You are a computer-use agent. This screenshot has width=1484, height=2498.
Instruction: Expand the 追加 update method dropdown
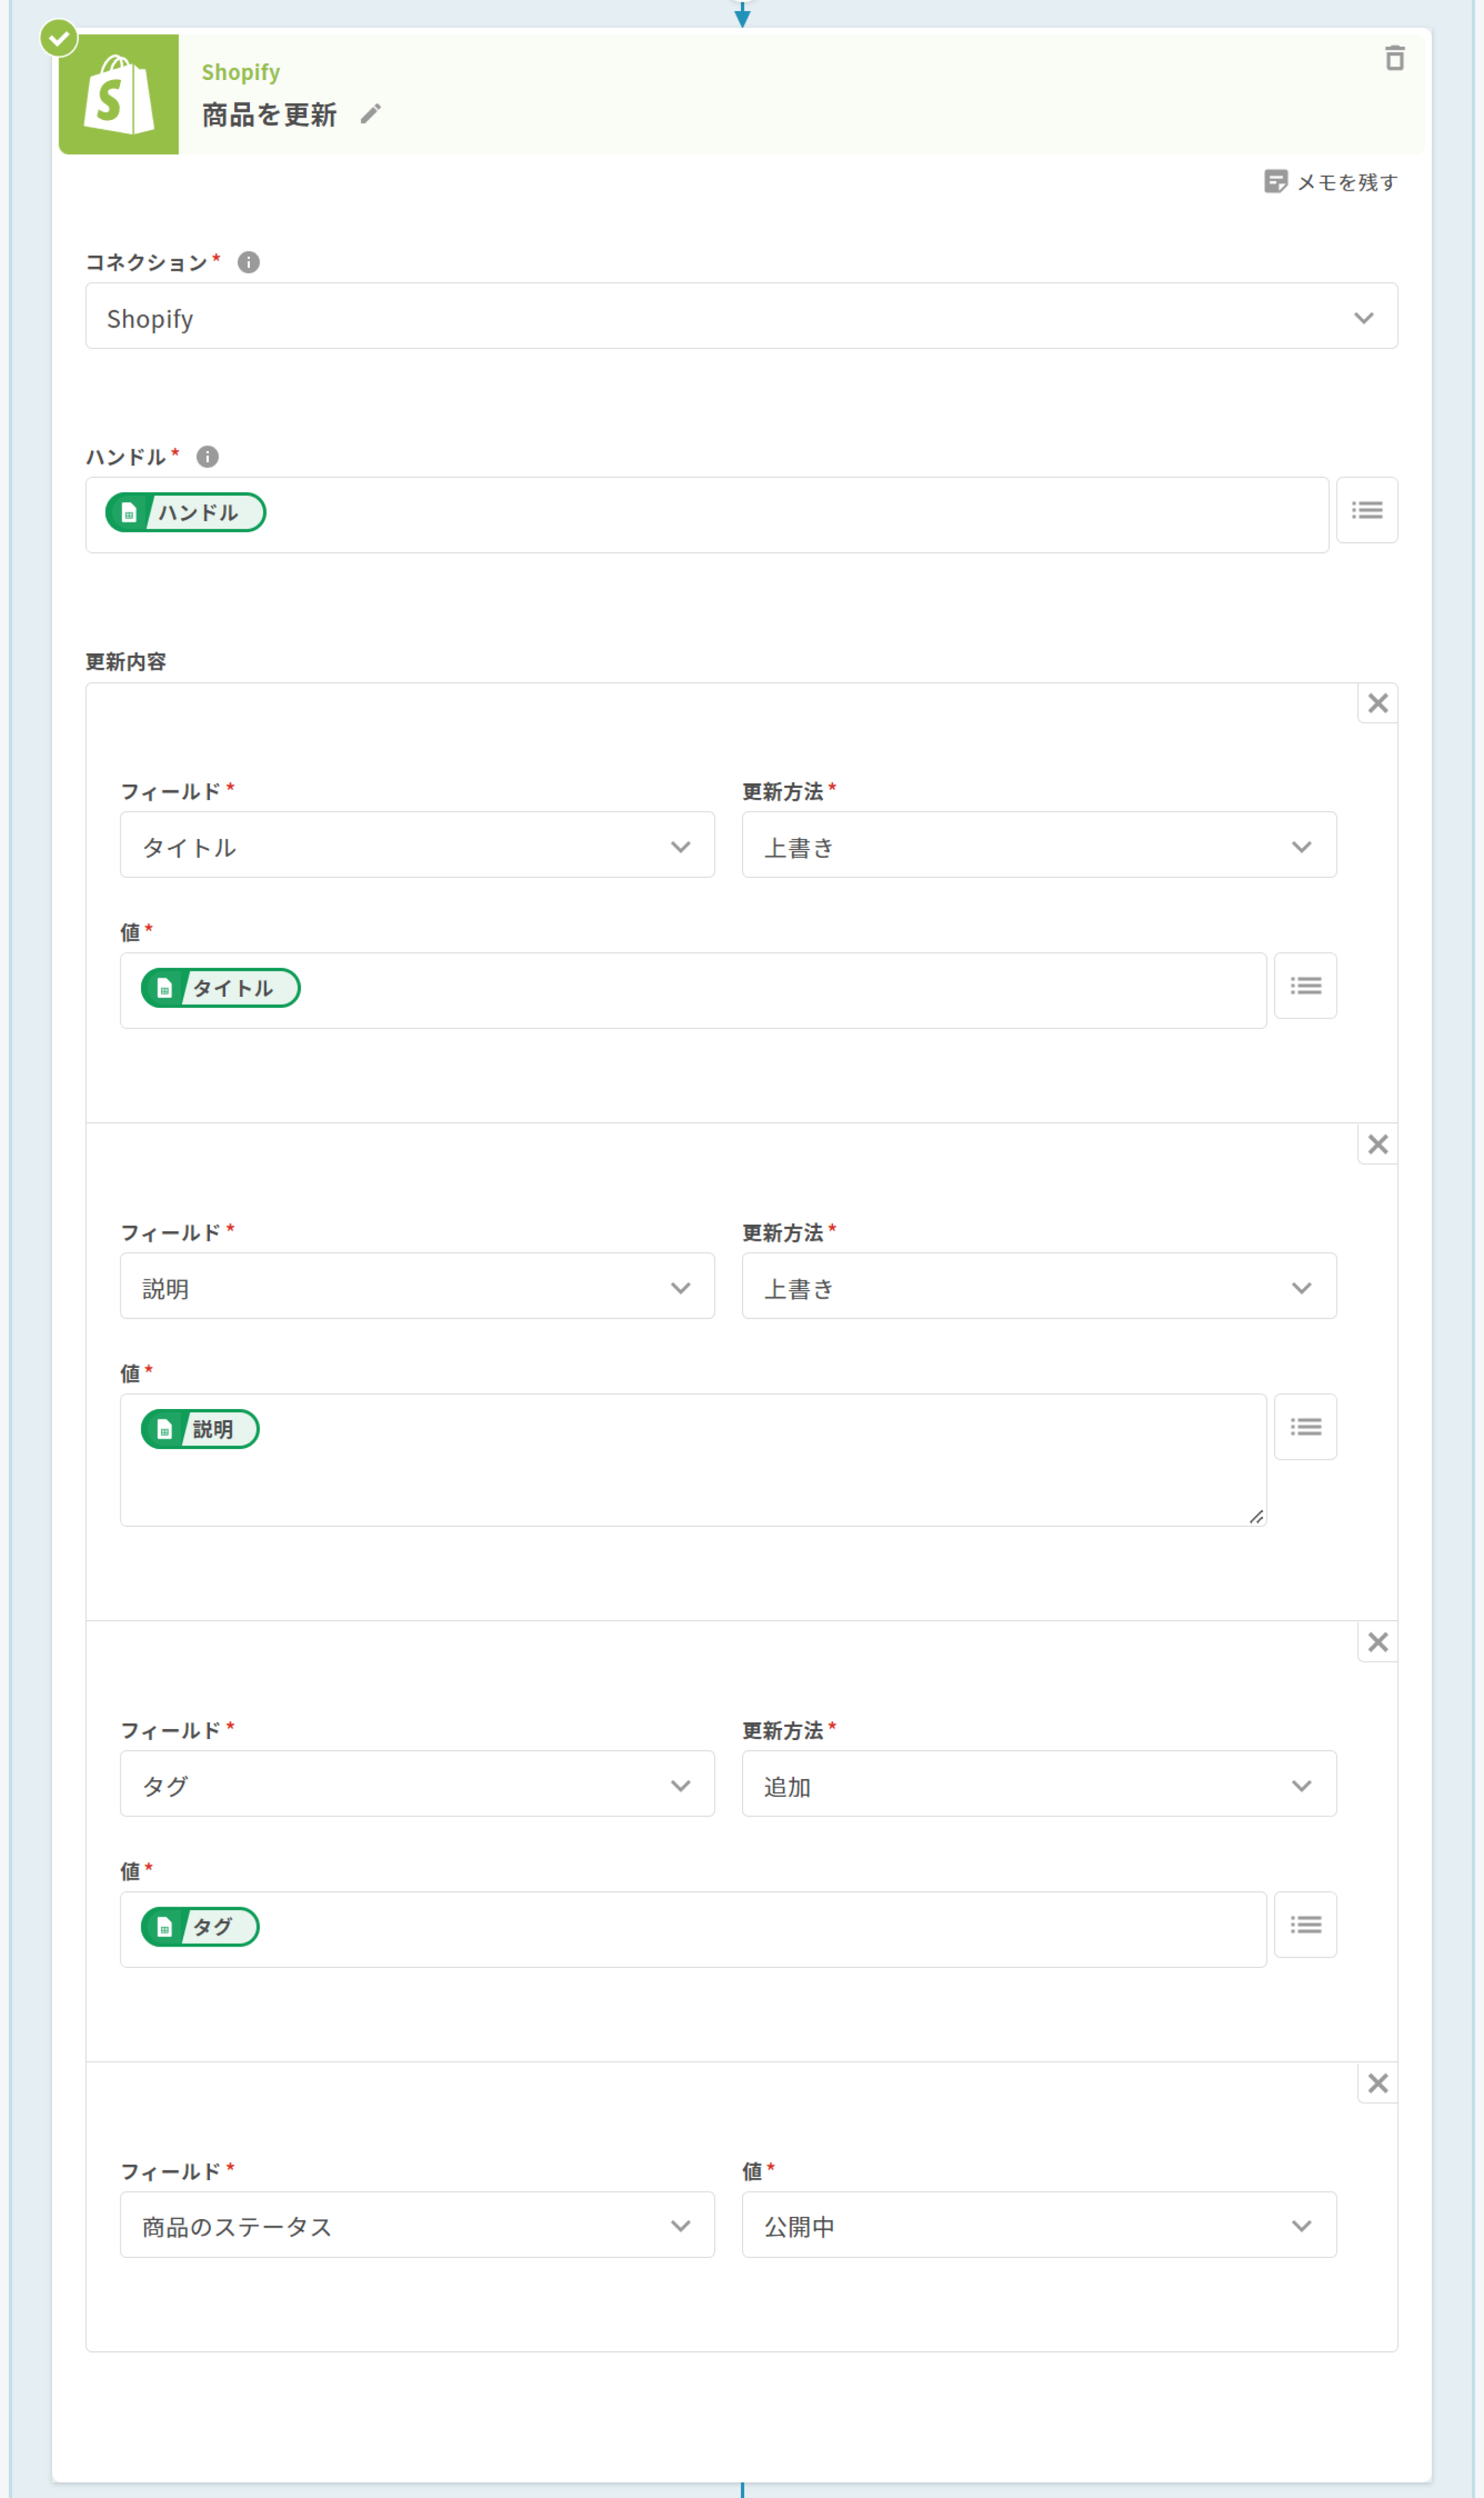pos(1038,1785)
